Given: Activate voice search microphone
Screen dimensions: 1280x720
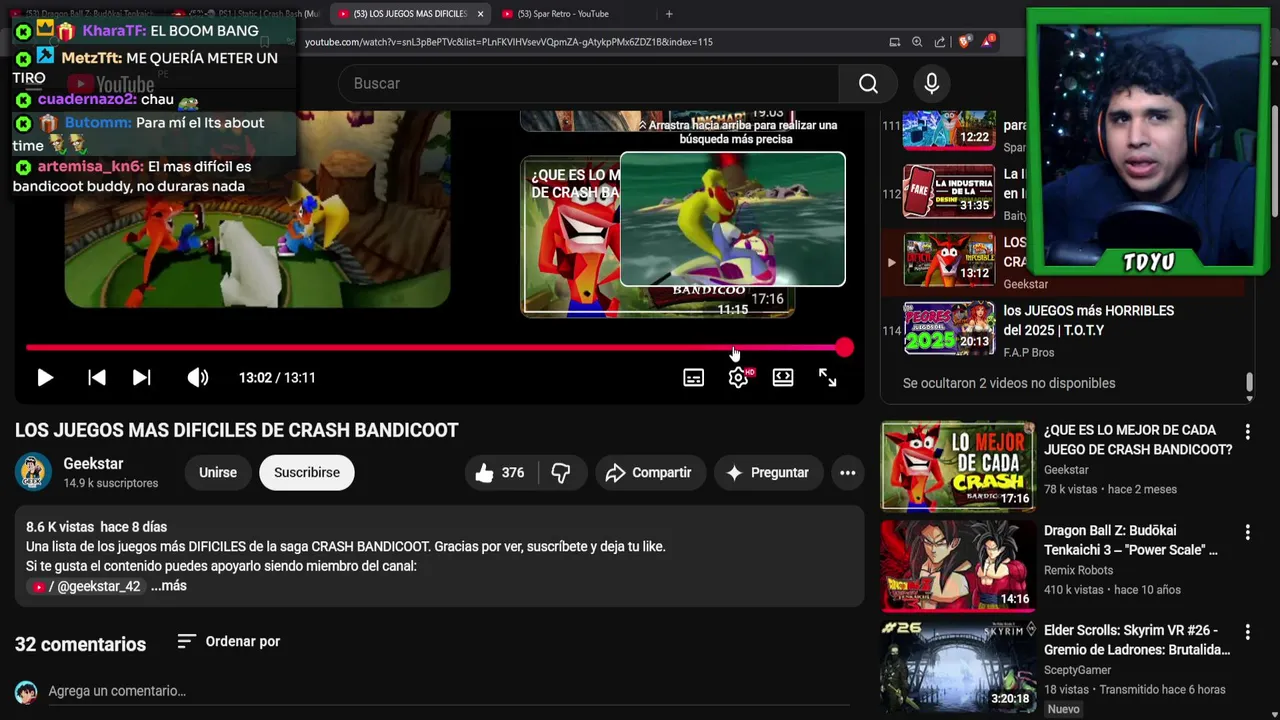Looking at the screenshot, I should pos(931,83).
